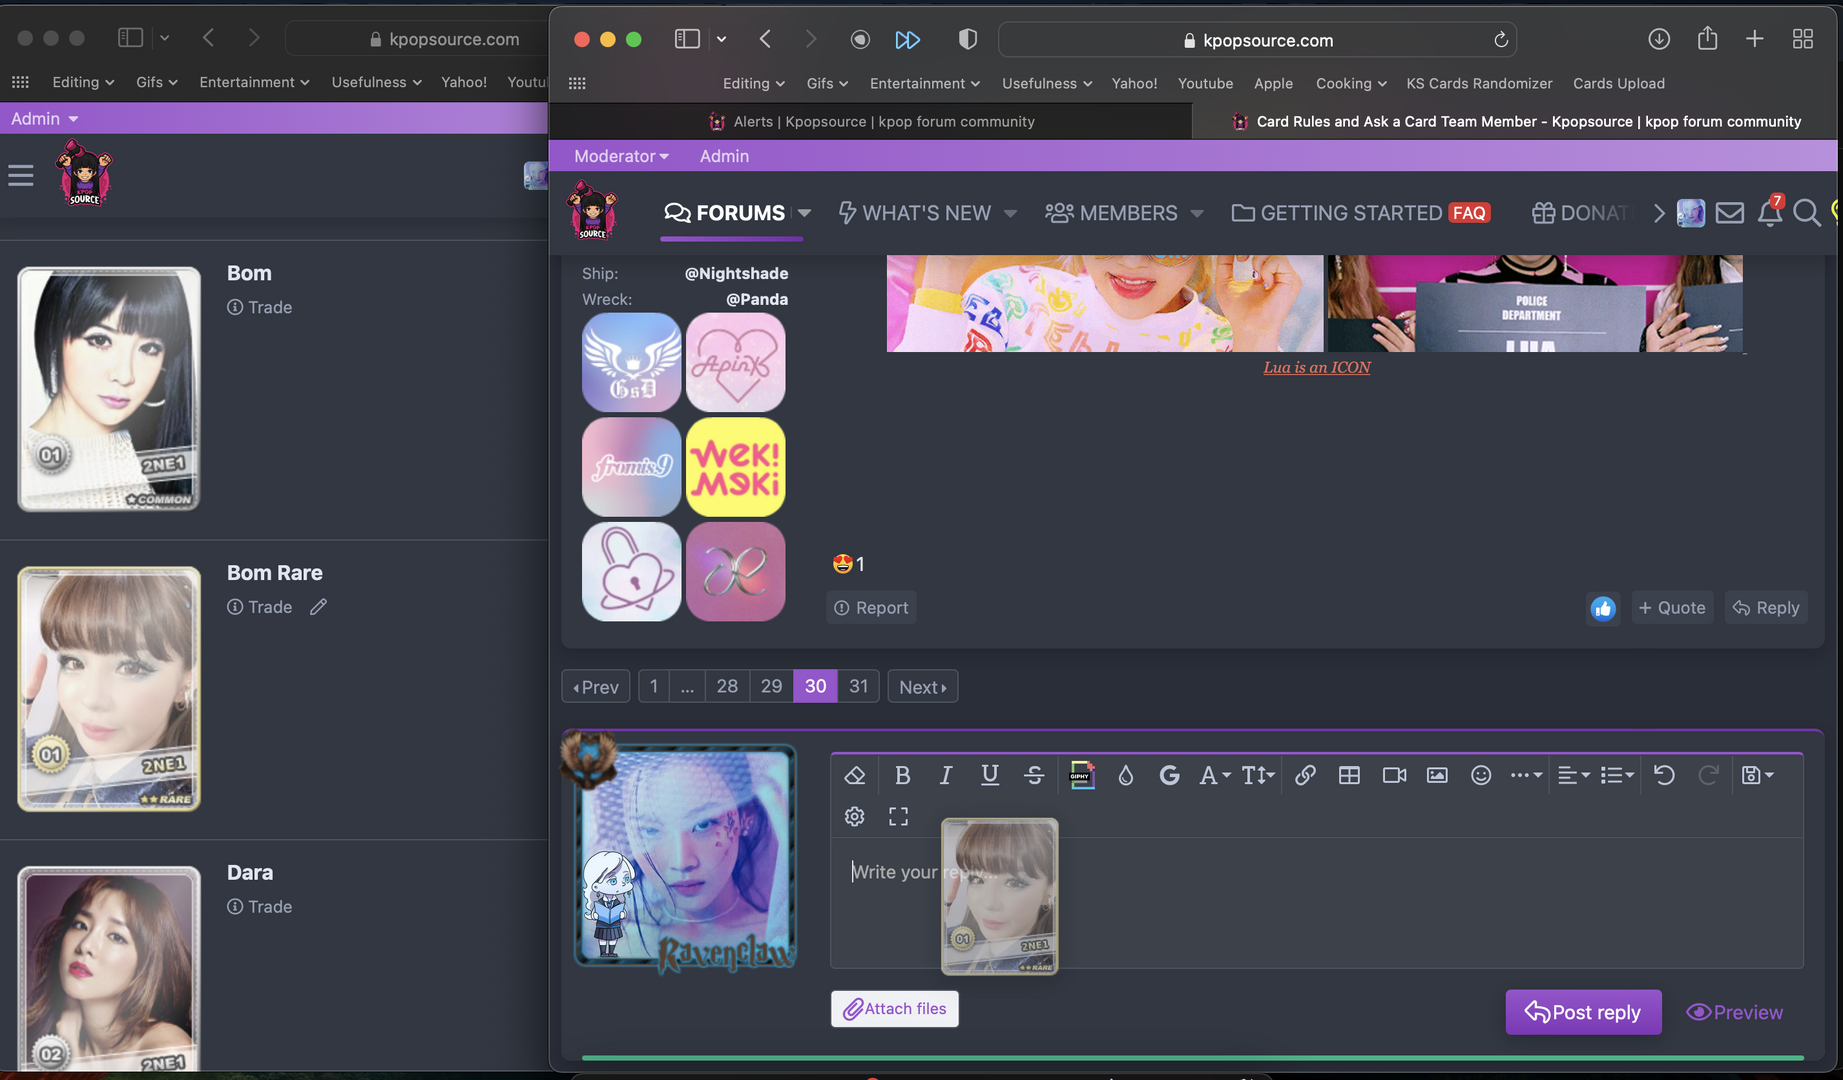Expand the FORUMS dropdown arrow
This screenshot has width=1843, height=1080.
pyautogui.click(x=804, y=213)
